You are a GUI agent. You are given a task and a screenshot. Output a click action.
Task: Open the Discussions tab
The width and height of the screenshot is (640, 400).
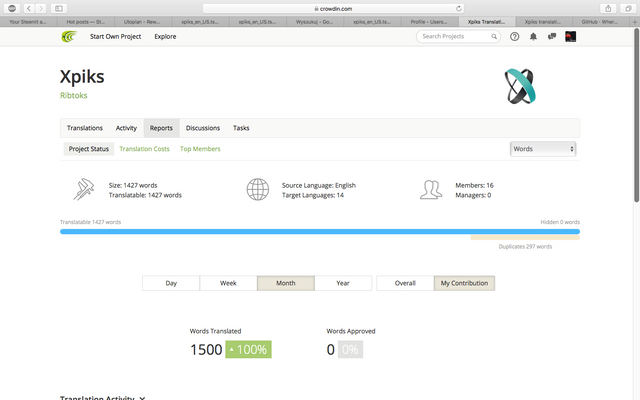point(203,128)
